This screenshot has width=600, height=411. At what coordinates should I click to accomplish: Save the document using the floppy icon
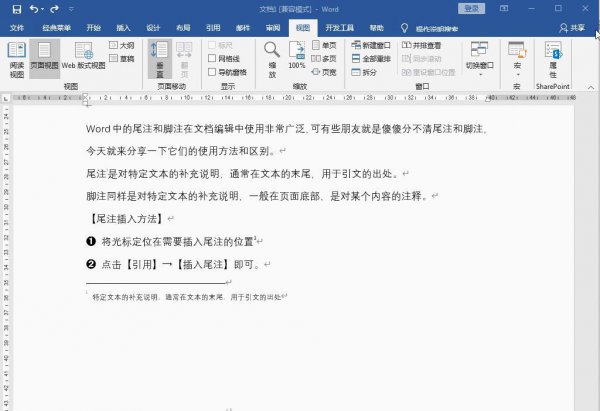17,9
